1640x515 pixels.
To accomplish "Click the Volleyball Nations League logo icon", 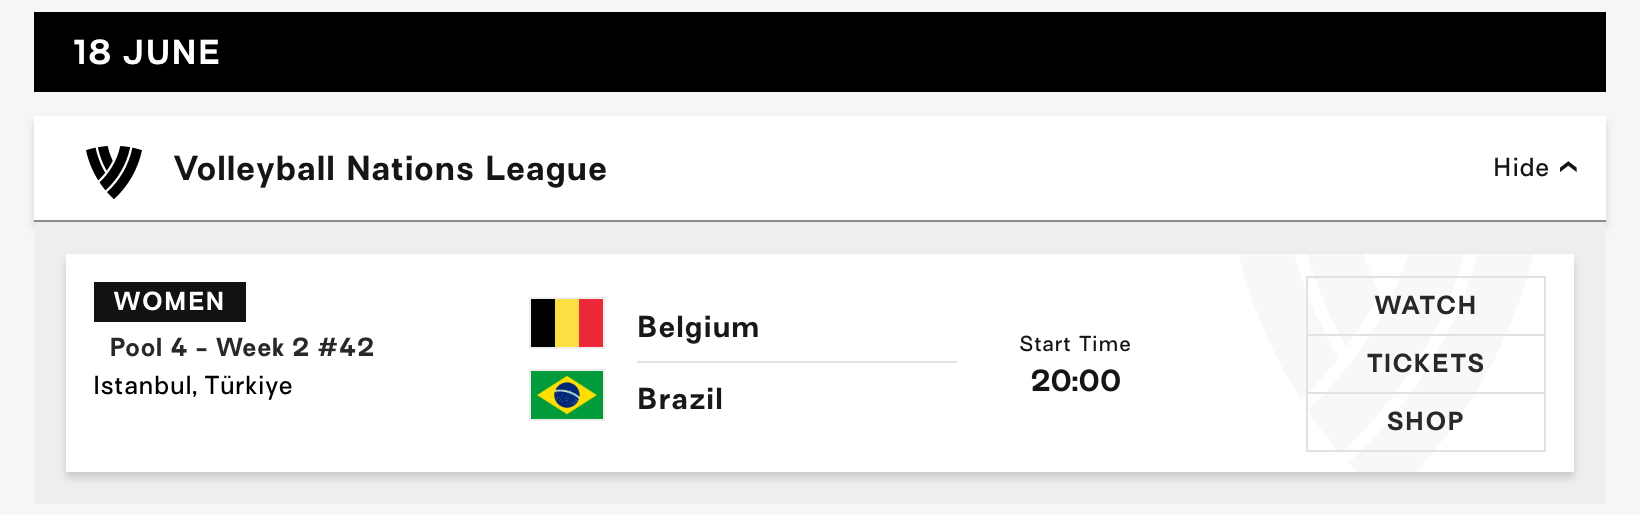I will (x=114, y=171).
